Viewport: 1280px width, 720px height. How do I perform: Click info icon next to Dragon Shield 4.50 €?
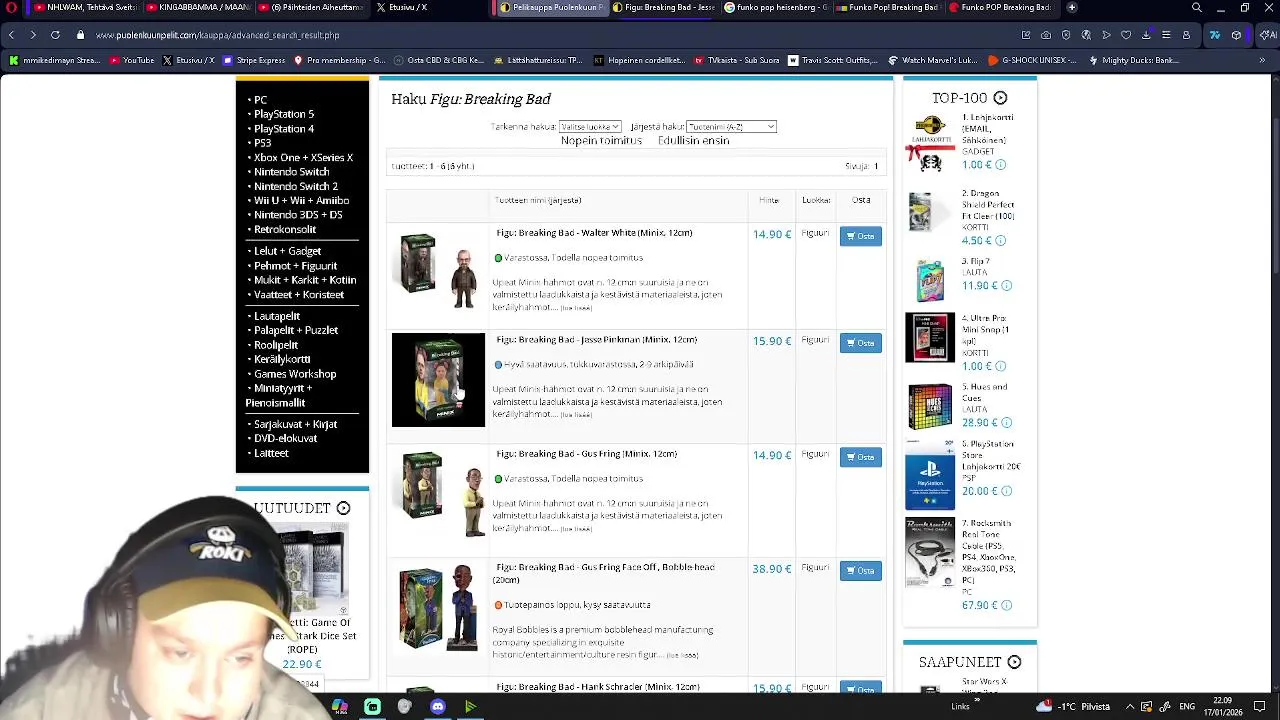(x=1000, y=241)
